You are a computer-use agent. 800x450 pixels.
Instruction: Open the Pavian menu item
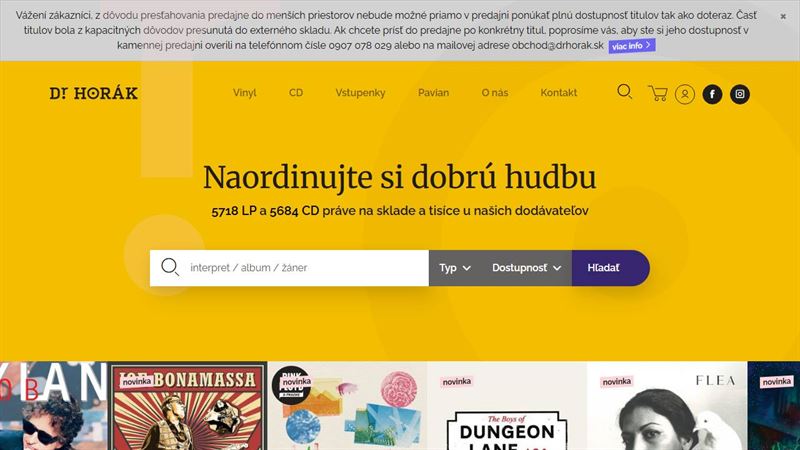[433, 93]
